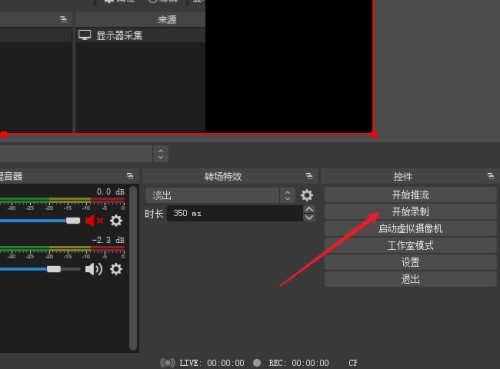Image resolution: width=500 pixels, height=369 pixels.
Task: Undock the 混音器 mixer panel
Action: 130,176
